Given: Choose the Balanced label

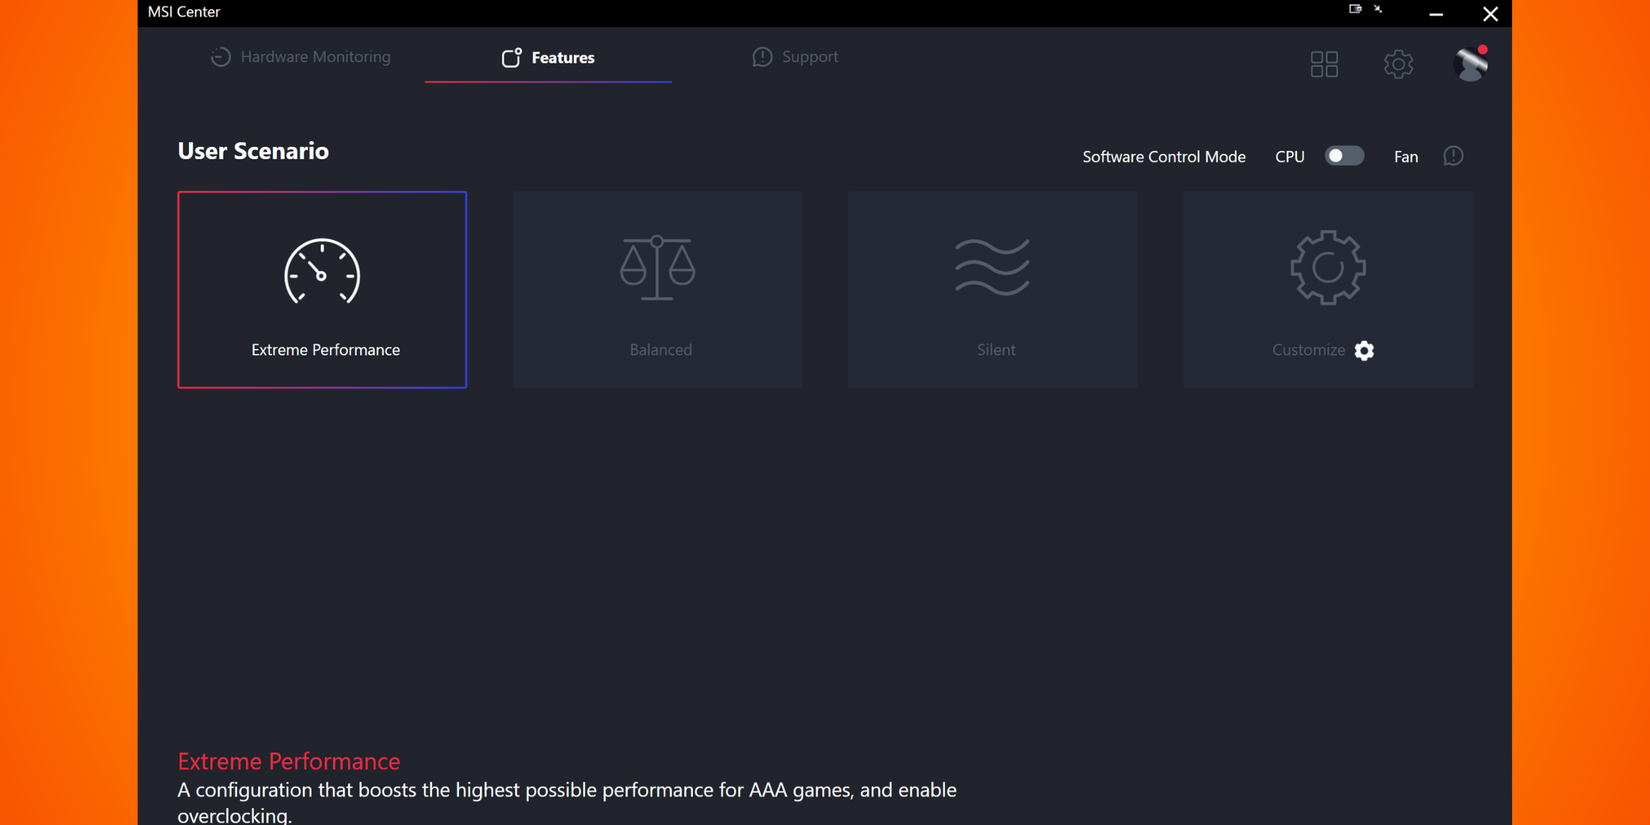Looking at the screenshot, I should [x=660, y=350].
